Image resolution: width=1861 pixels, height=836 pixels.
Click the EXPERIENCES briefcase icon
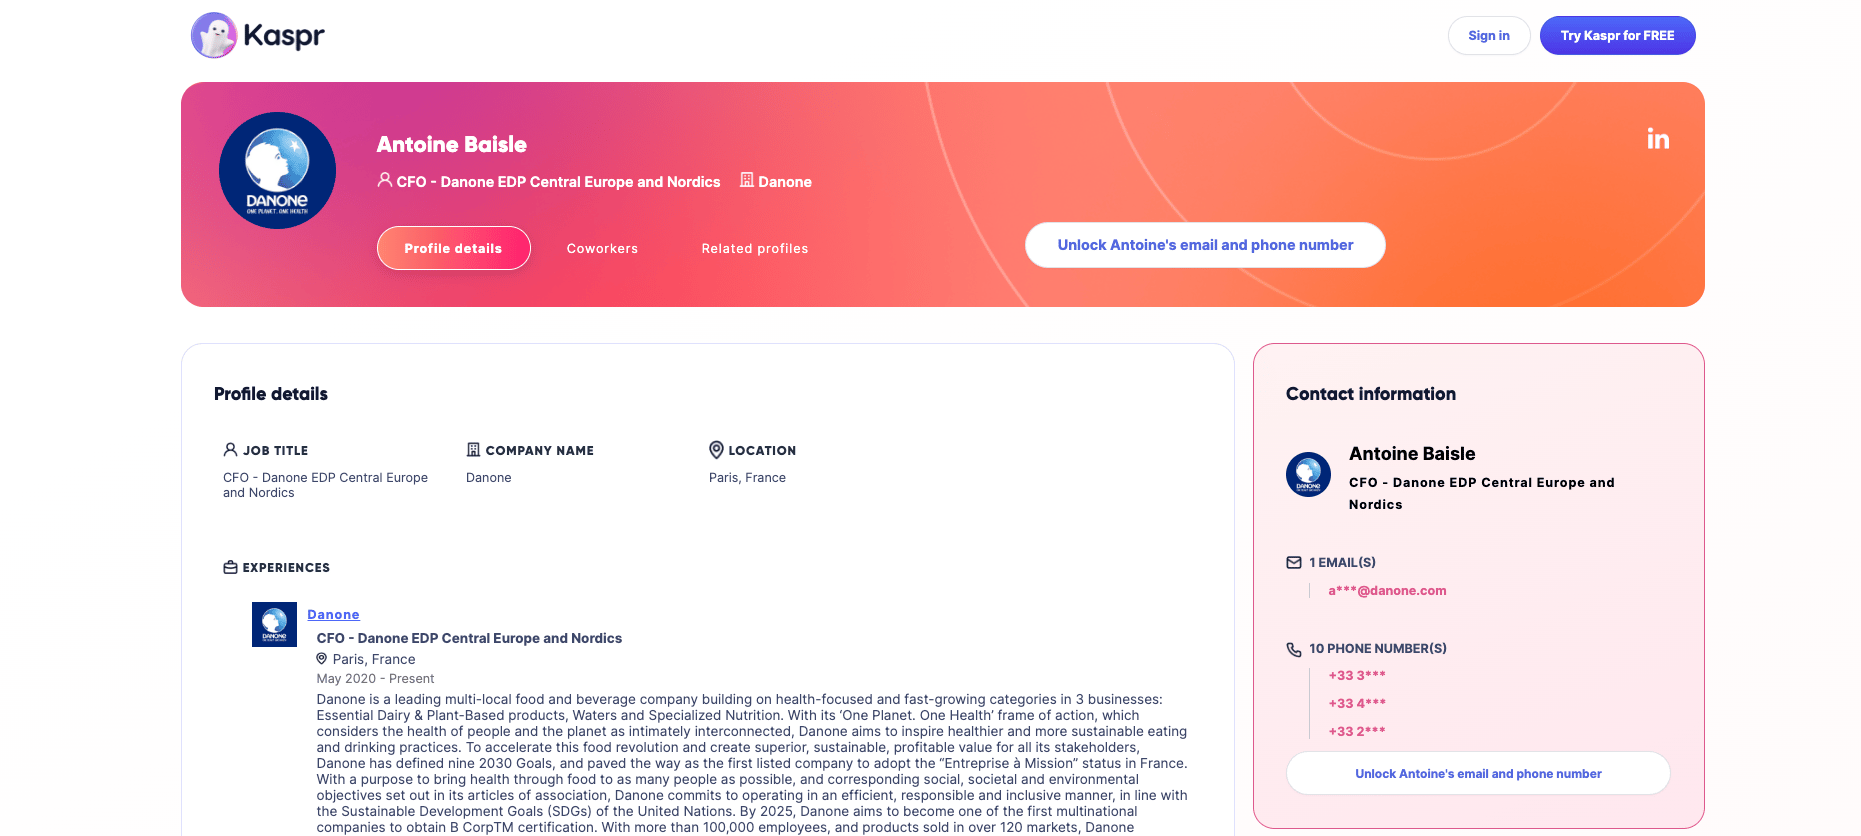coord(230,567)
